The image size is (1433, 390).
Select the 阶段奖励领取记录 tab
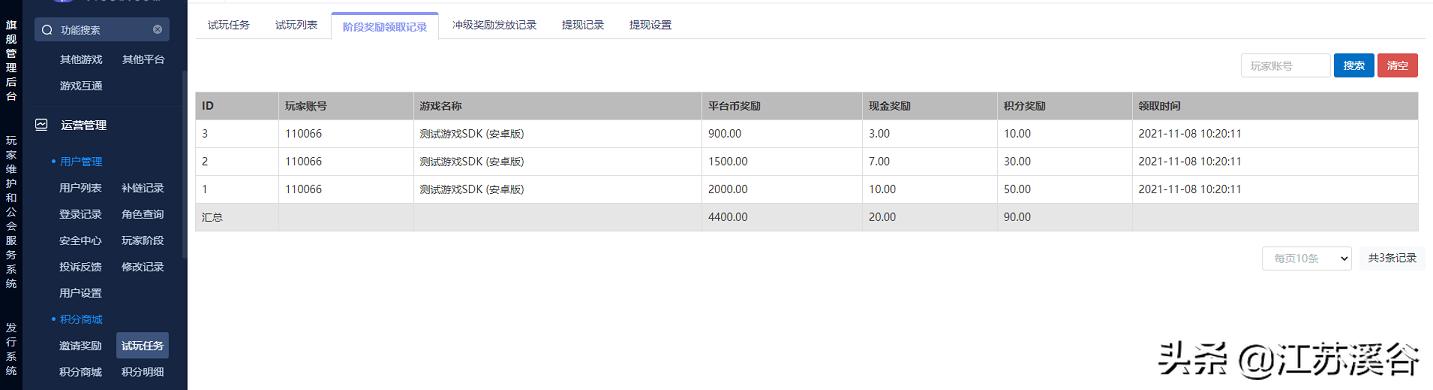click(x=385, y=26)
